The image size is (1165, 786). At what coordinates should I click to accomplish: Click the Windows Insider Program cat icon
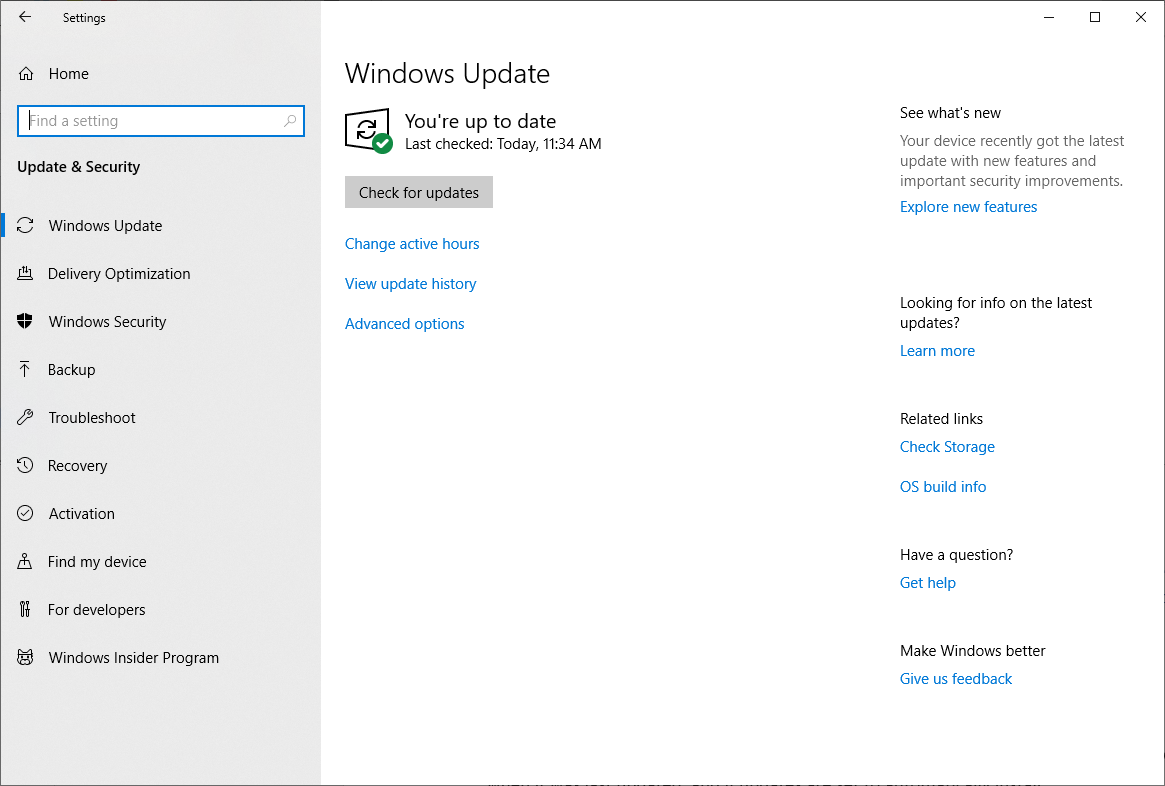click(x=25, y=657)
